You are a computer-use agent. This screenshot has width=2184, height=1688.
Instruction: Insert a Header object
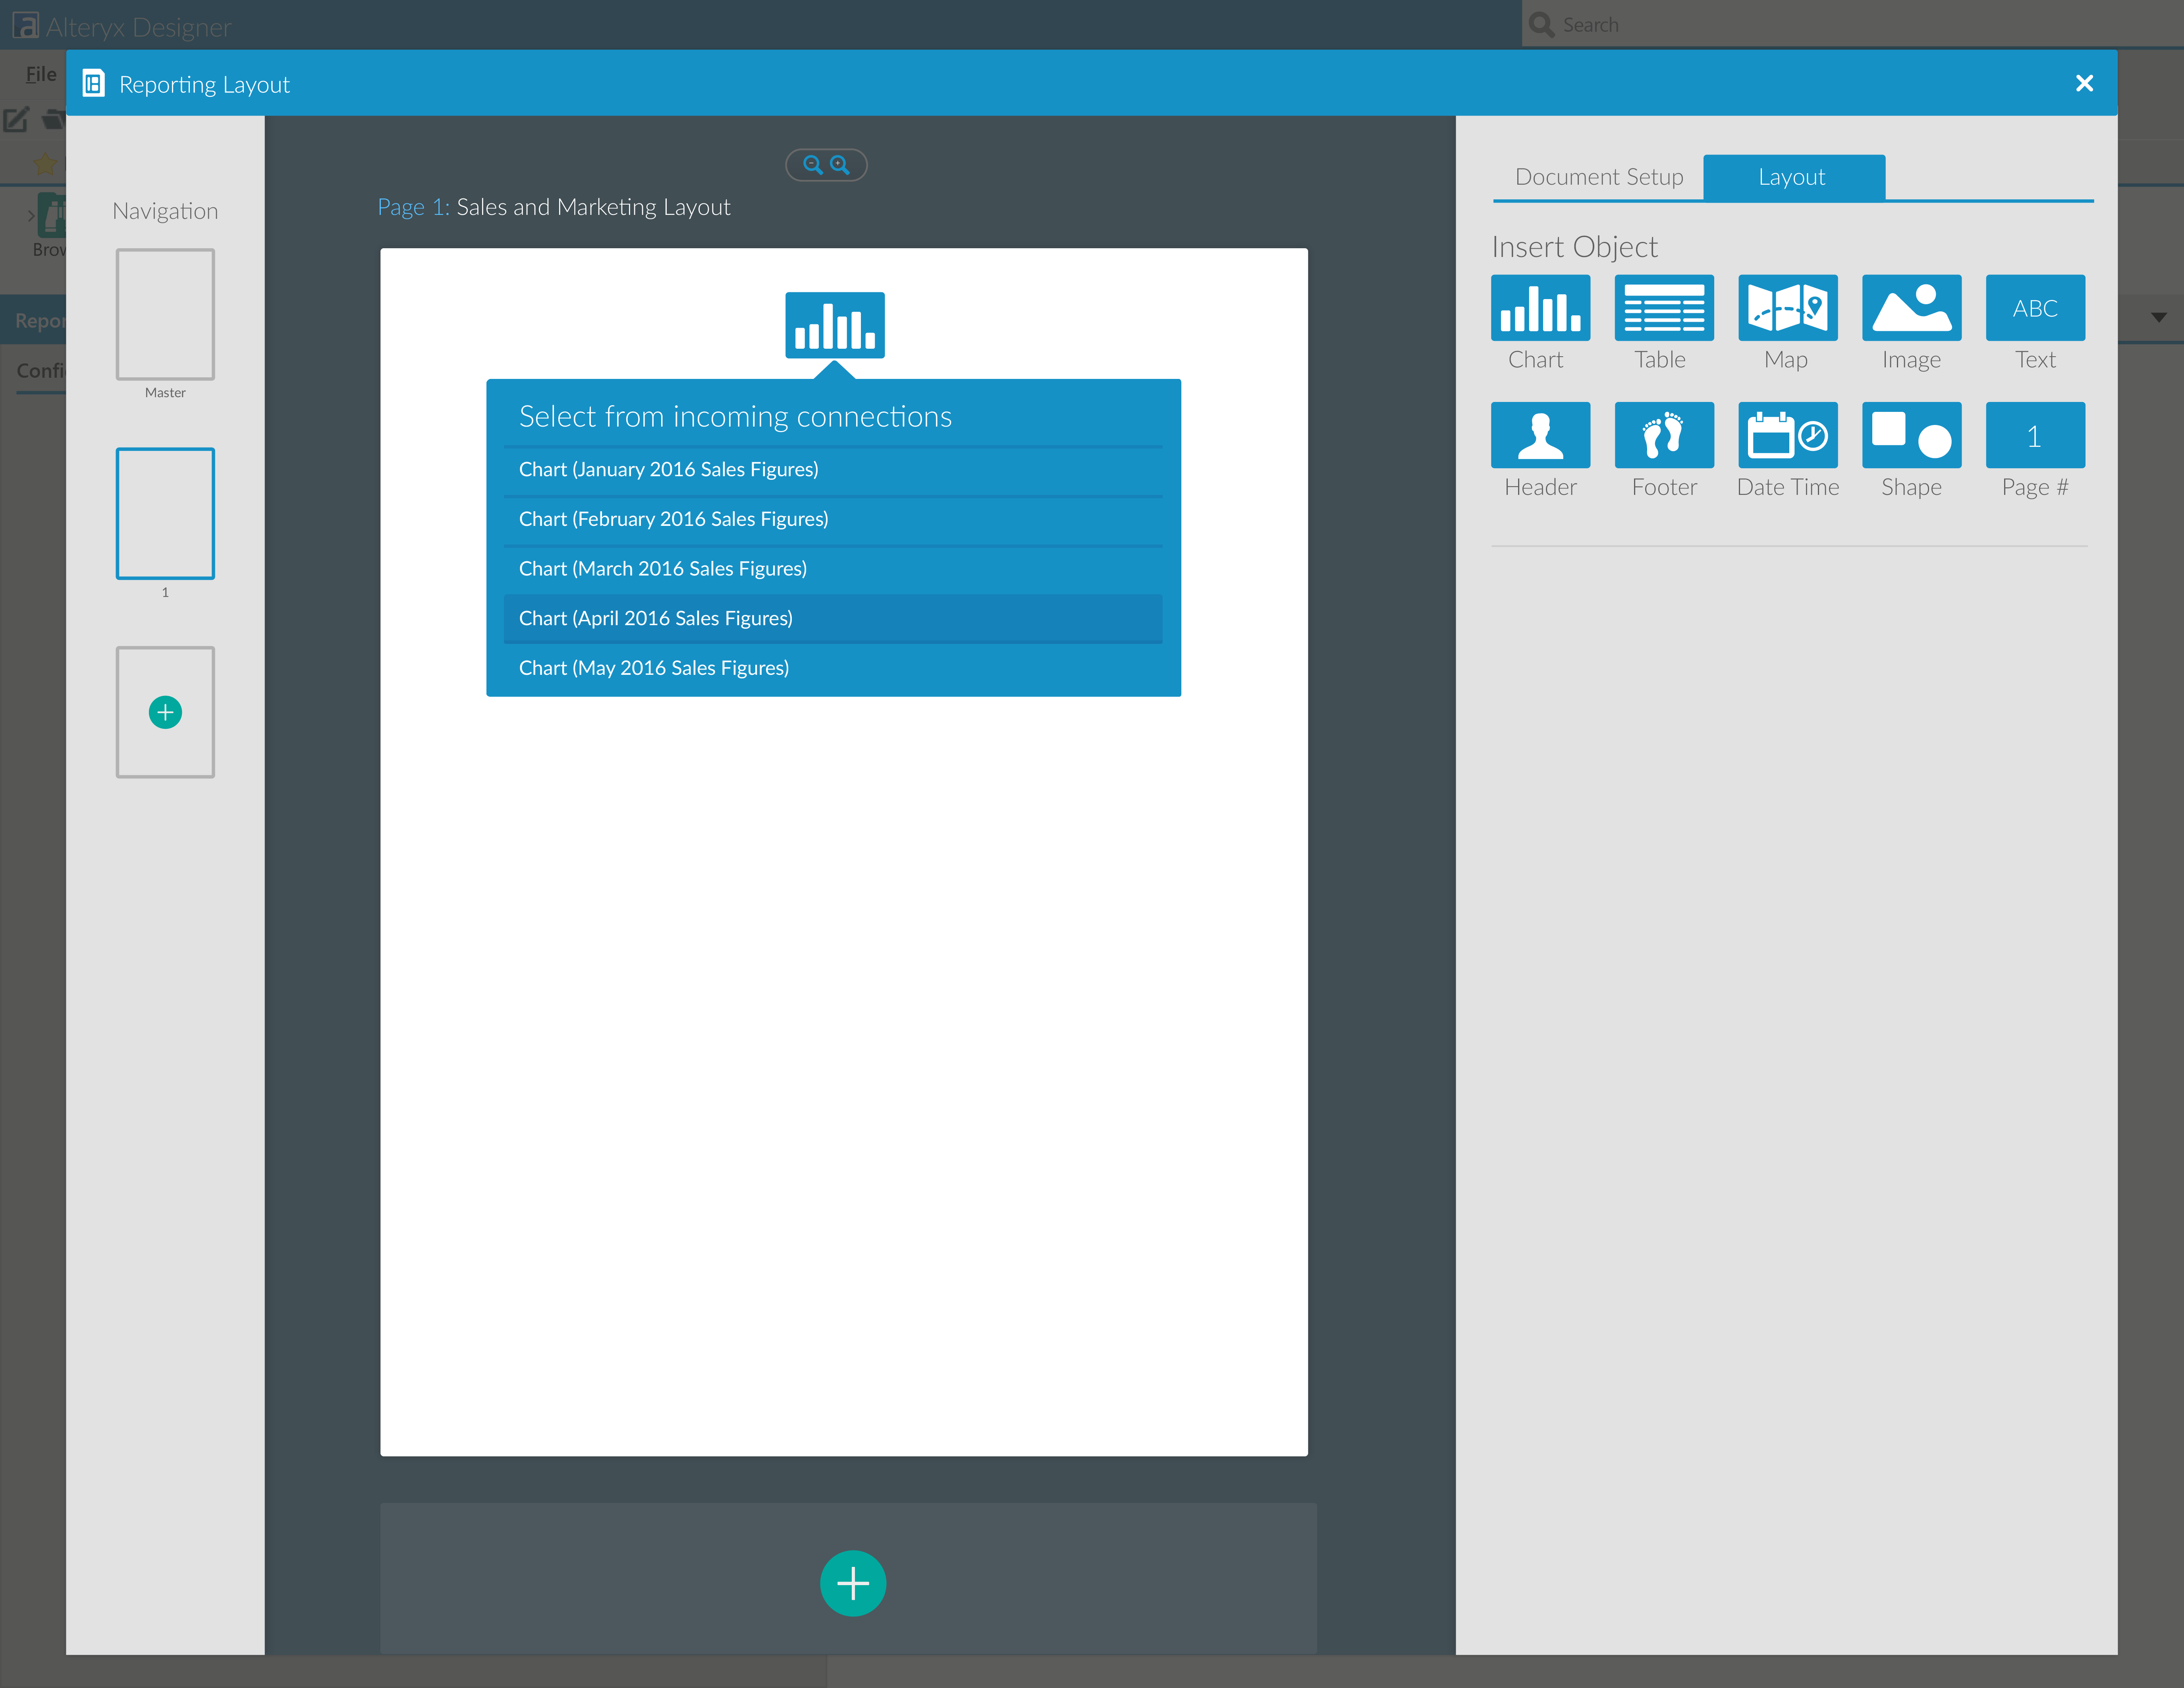(x=1539, y=435)
